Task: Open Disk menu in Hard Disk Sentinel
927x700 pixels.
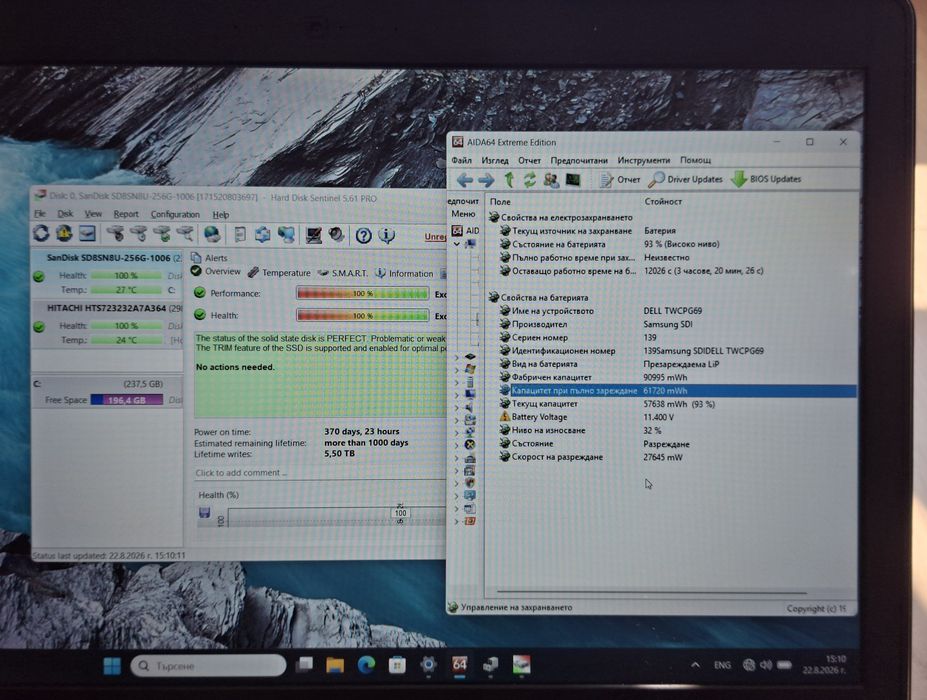Action: (x=65, y=213)
